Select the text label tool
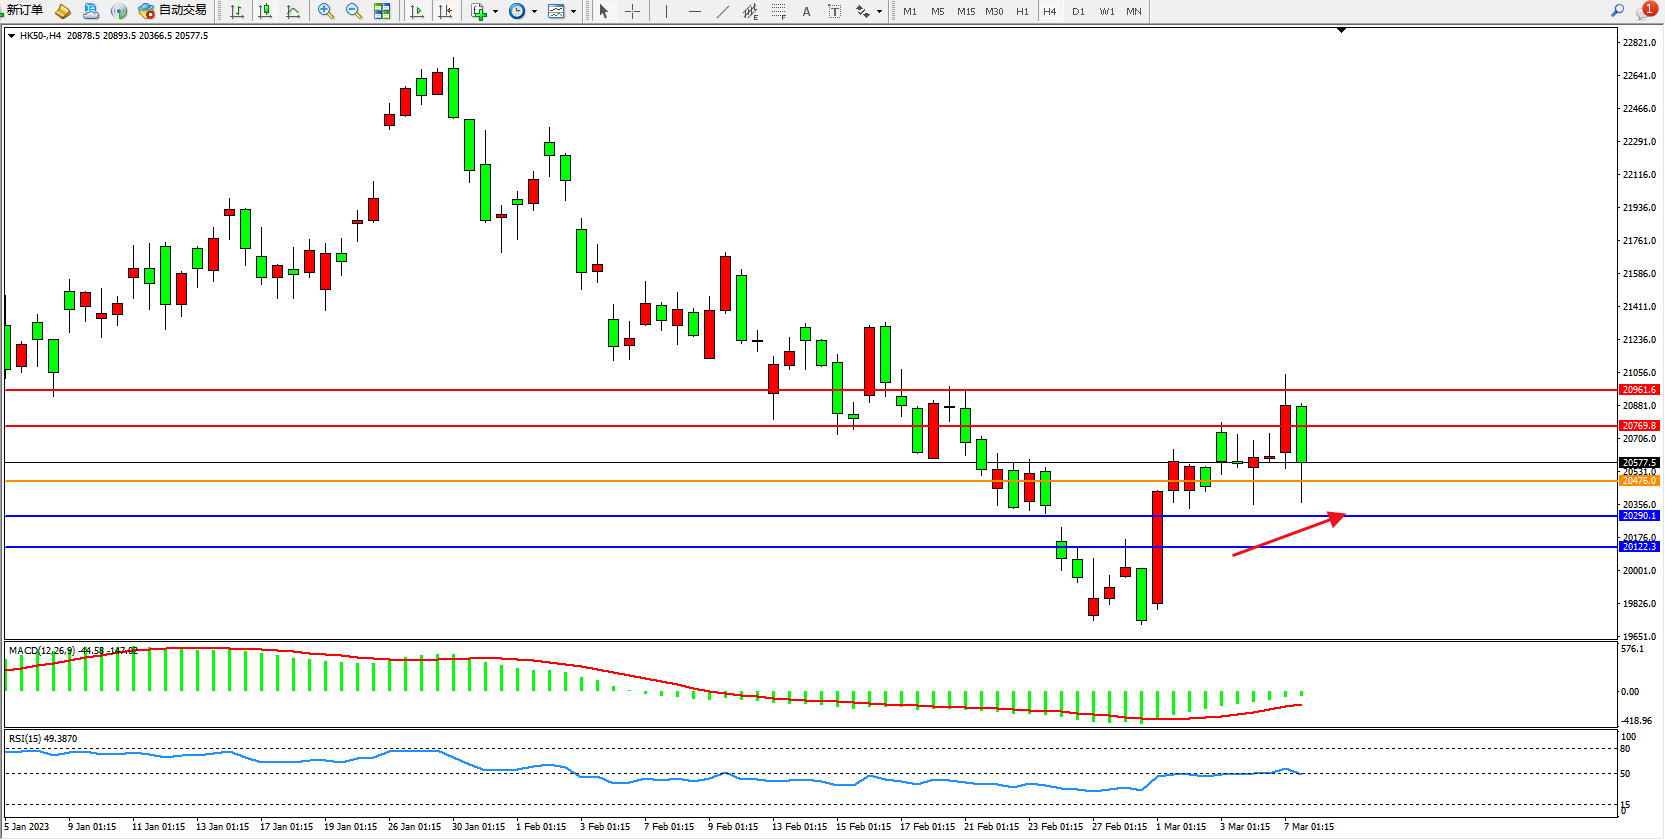This screenshot has width=1665, height=840. click(x=806, y=11)
